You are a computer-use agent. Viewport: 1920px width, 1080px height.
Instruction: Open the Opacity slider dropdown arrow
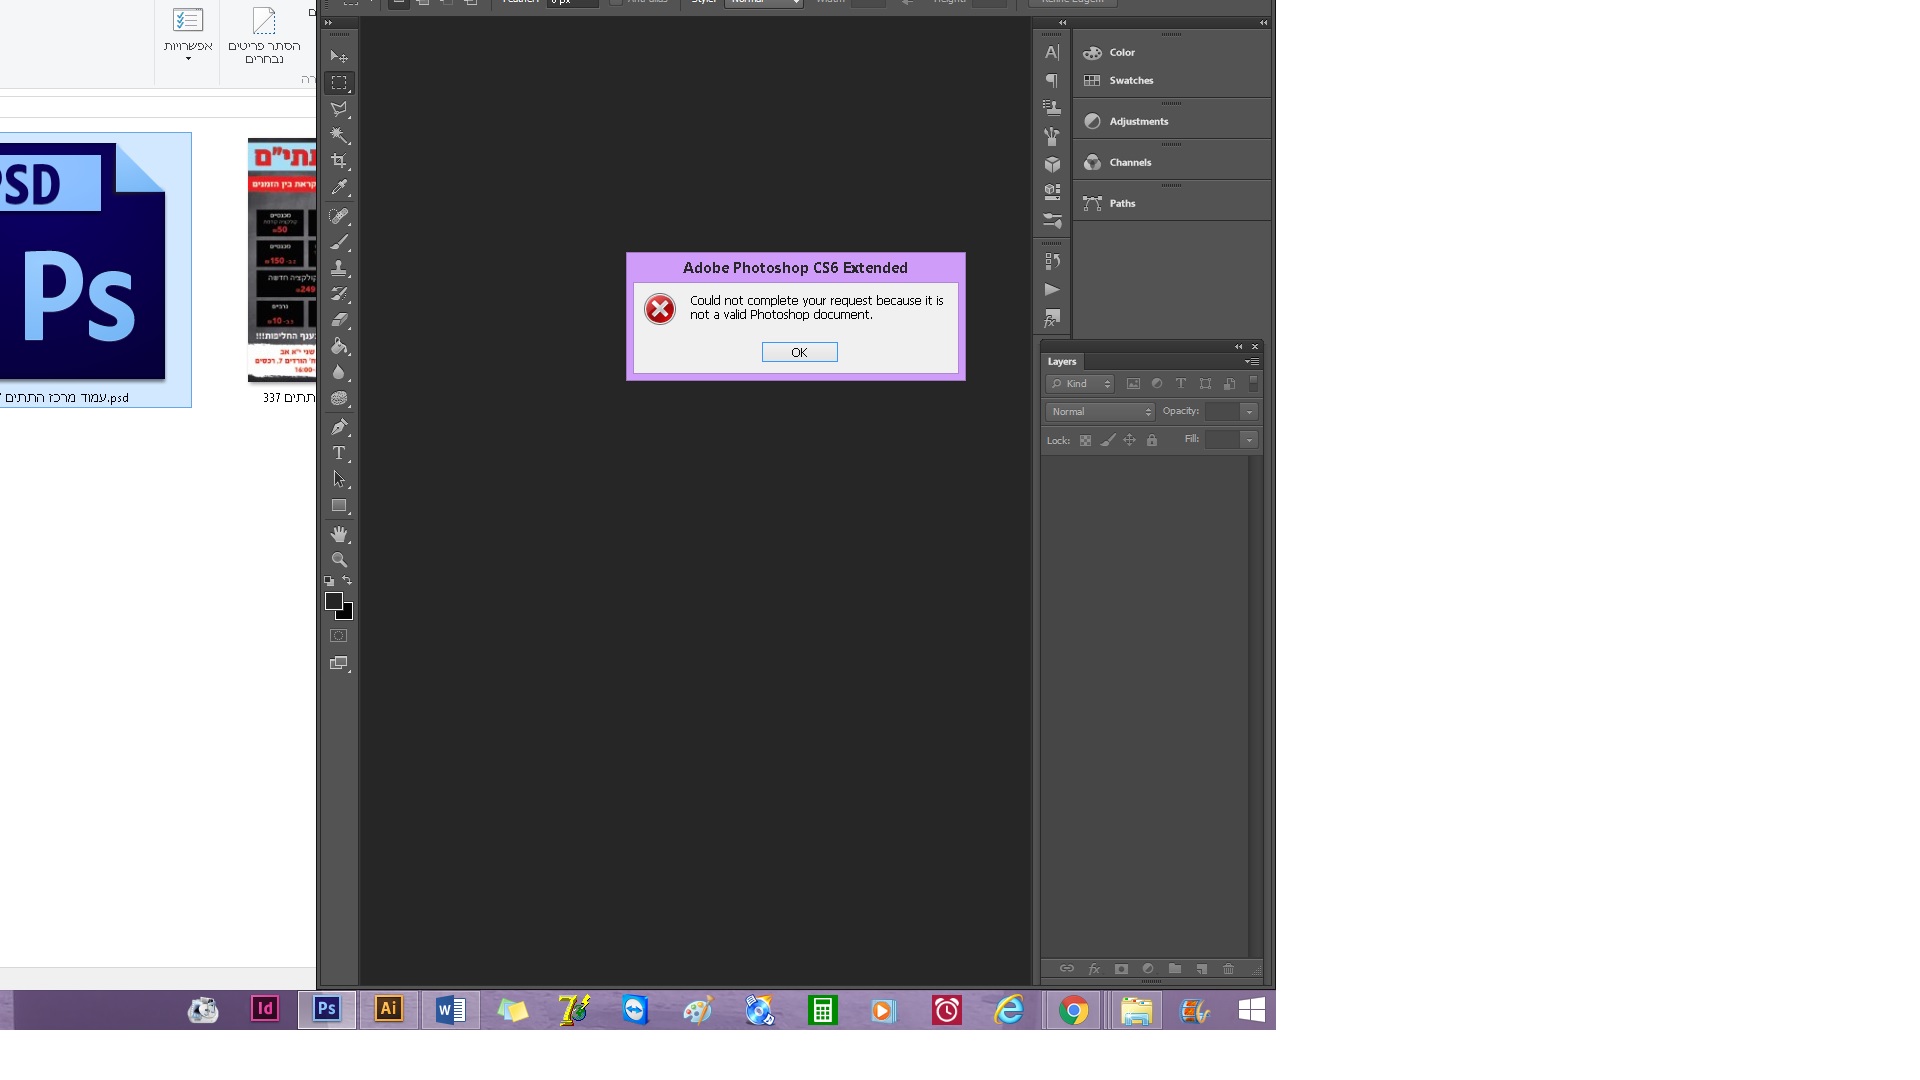pyautogui.click(x=1249, y=412)
